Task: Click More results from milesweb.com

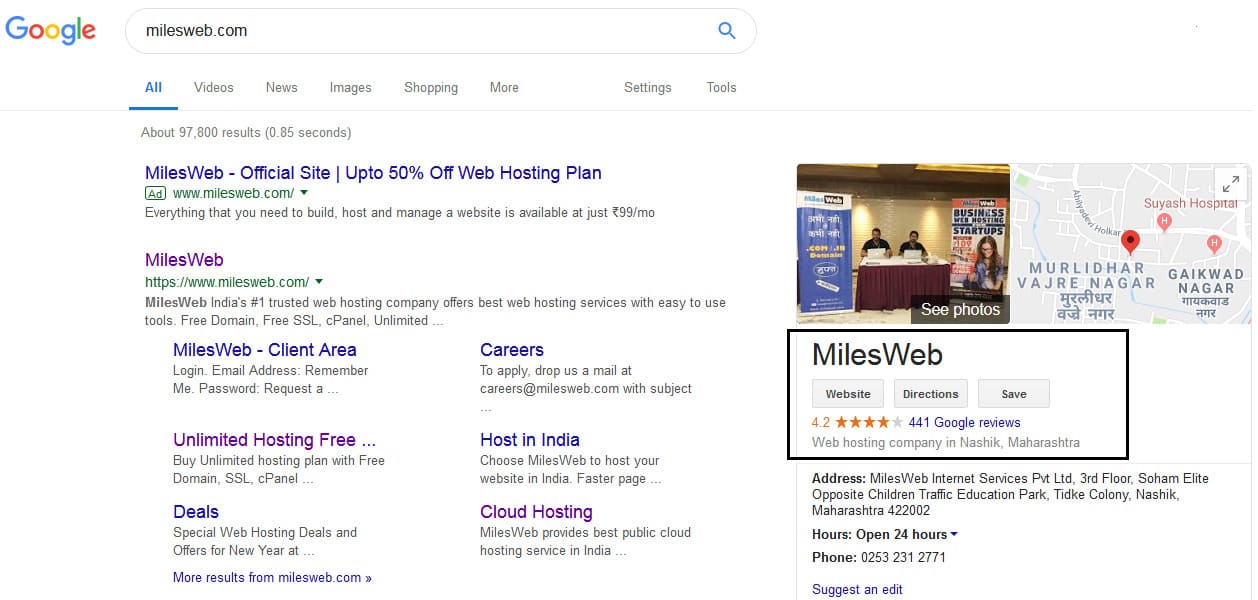Action: pyautogui.click(x=272, y=578)
